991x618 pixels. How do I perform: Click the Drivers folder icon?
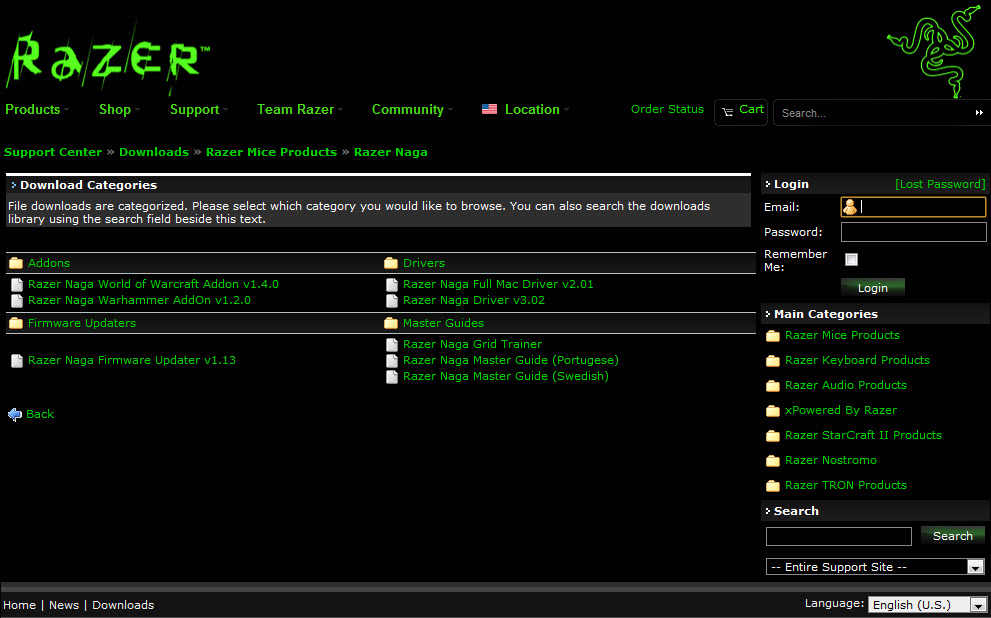click(391, 263)
